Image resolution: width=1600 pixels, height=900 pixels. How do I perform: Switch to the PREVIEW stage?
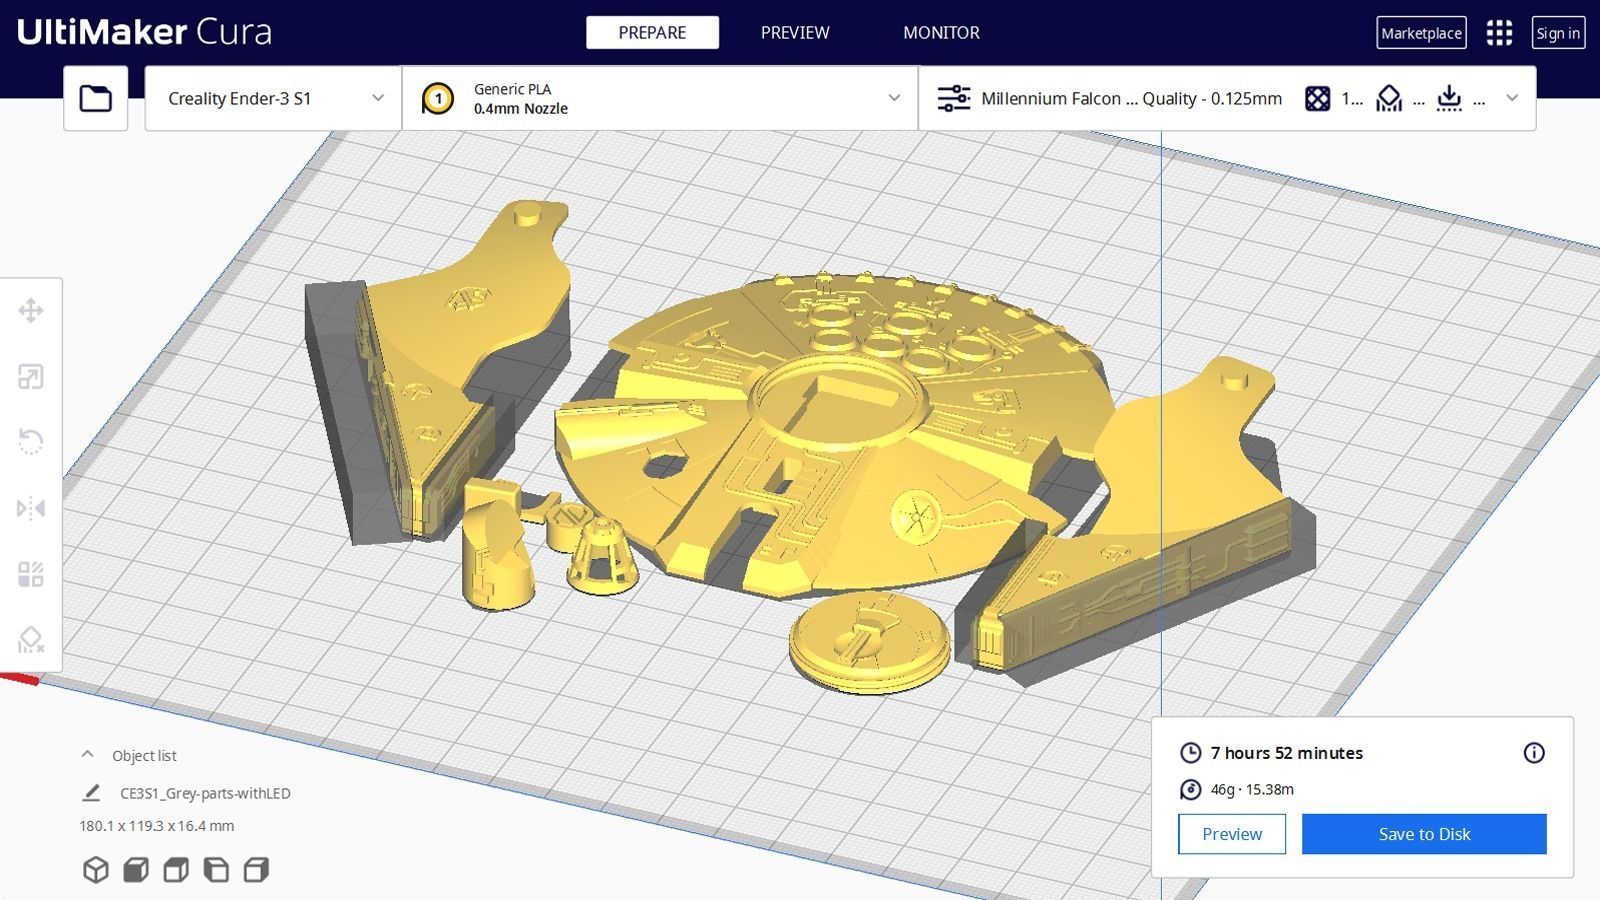(795, 33)
